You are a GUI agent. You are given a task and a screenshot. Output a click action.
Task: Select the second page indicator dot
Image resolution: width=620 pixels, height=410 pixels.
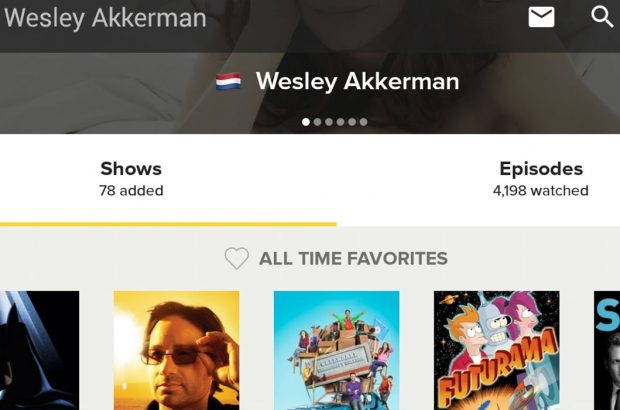point(317,122)
